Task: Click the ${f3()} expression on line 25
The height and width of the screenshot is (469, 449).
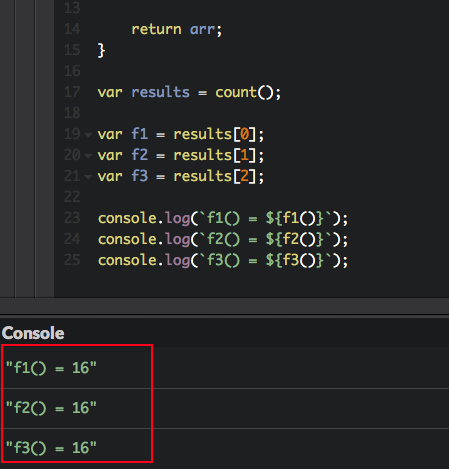Action: 294,260
